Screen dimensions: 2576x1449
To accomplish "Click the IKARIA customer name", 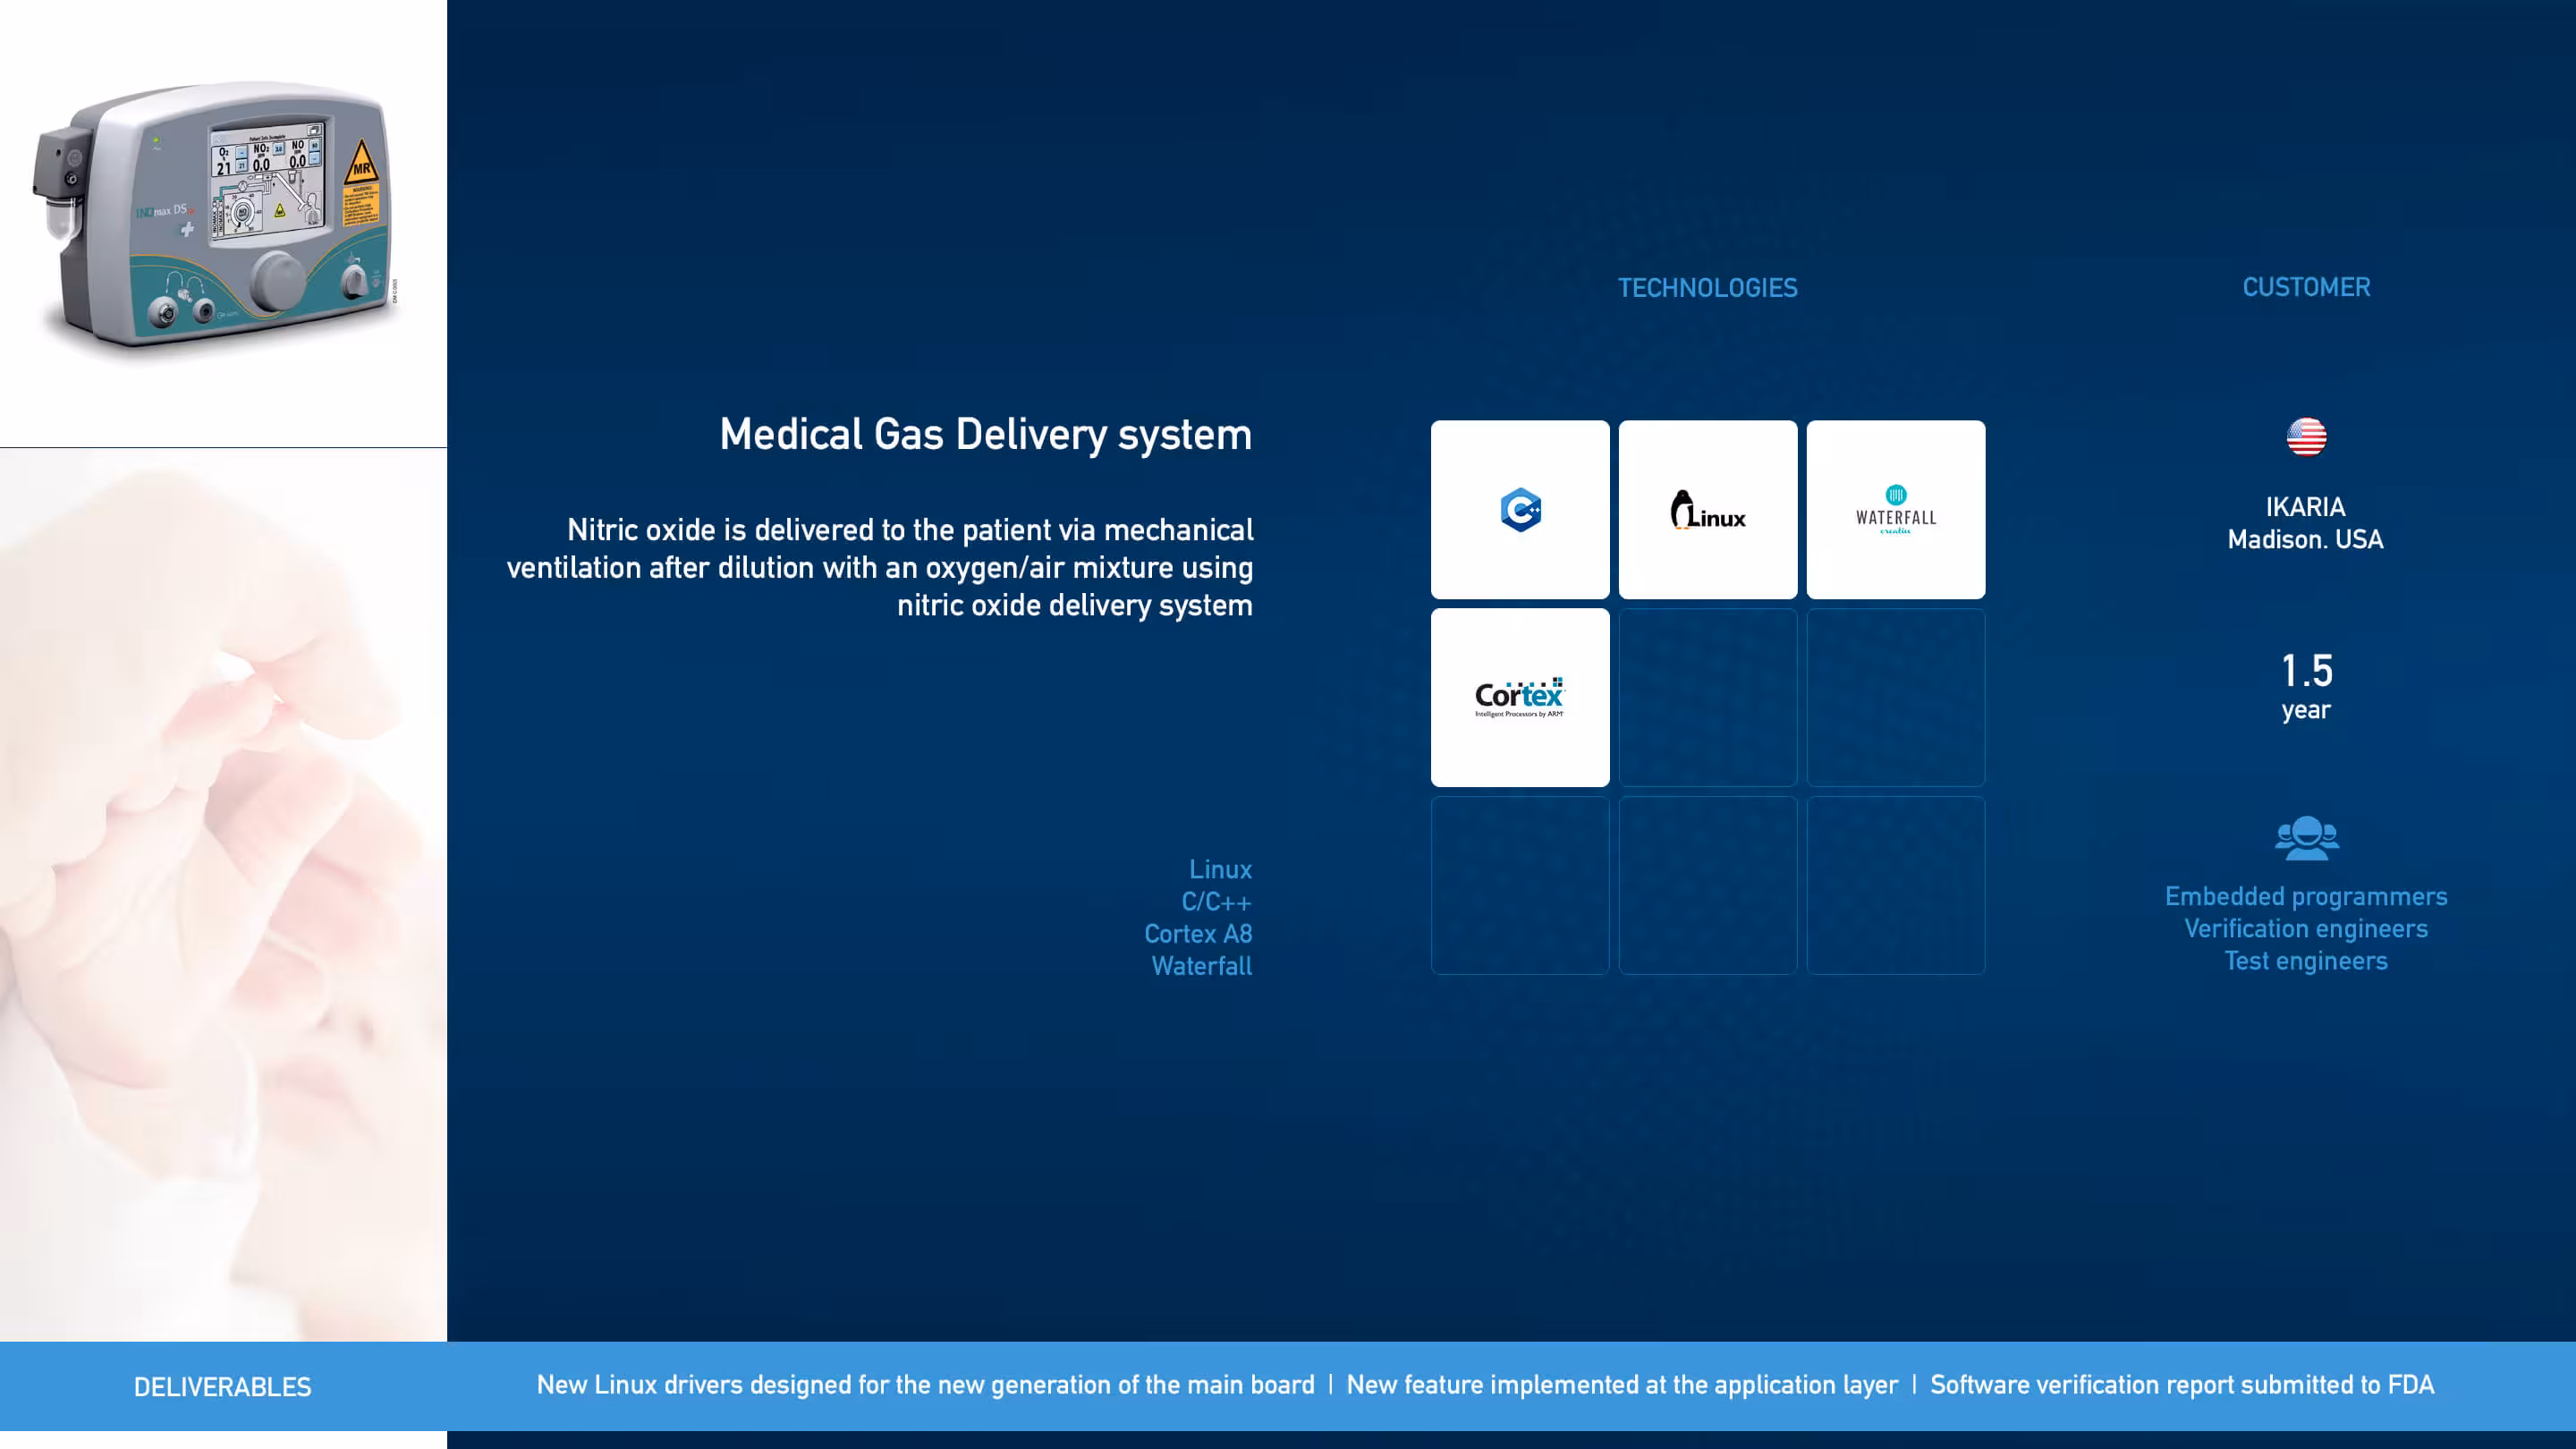I will (x=2305, y=507).
